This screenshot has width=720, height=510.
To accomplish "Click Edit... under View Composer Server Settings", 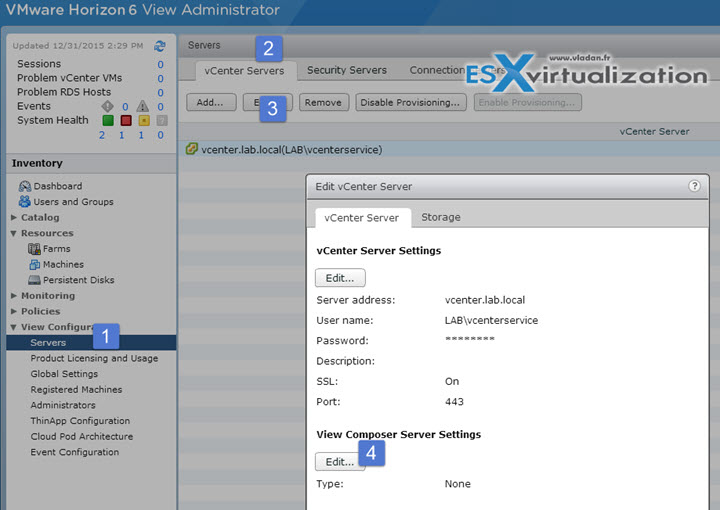I will click(340, 461).
